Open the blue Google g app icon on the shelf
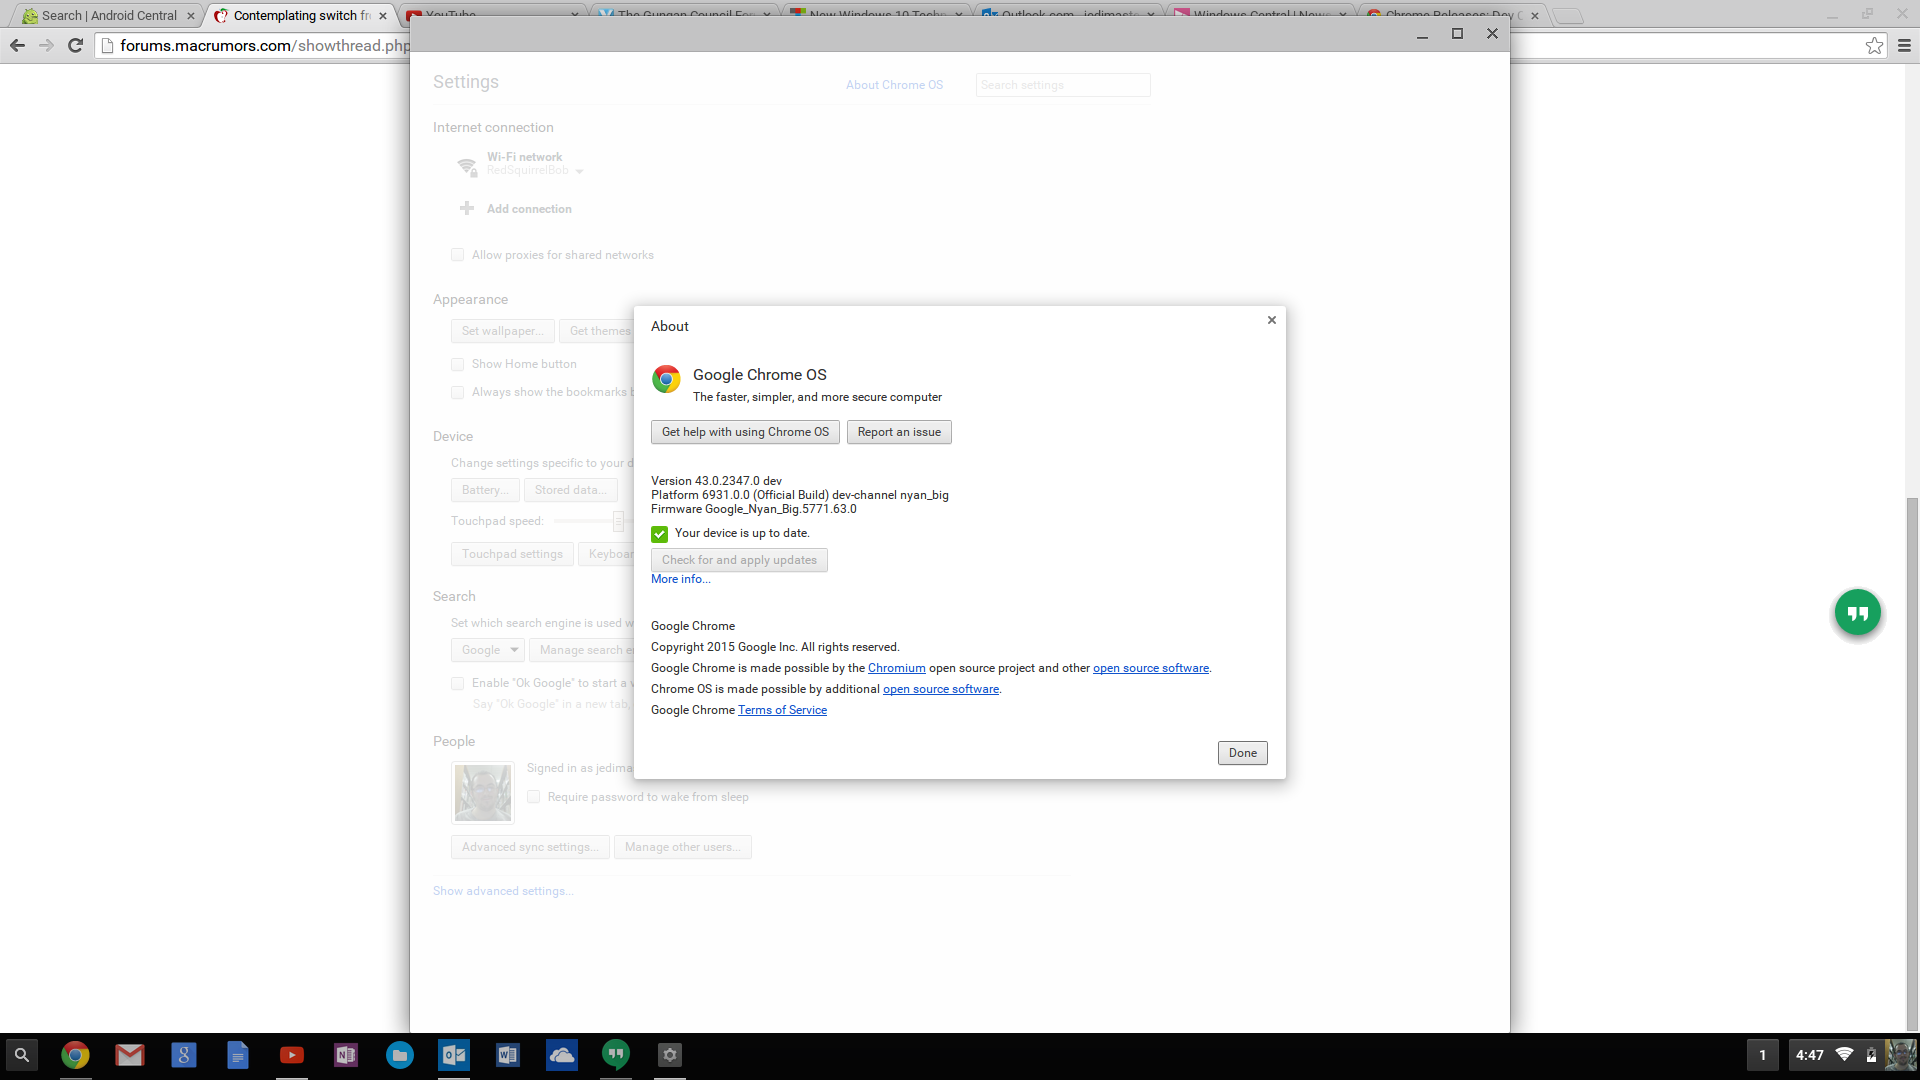Screen dimensions: 1920x1080 click(x=183, y=1055)
